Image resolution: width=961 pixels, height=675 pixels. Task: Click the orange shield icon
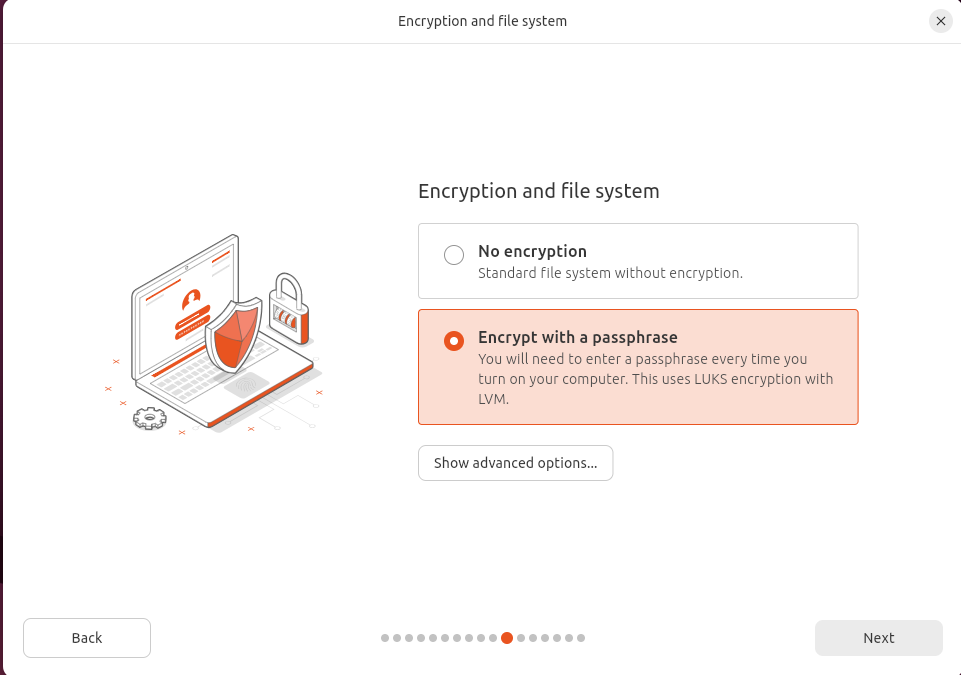pyautogui.click(x=232, y=333)
